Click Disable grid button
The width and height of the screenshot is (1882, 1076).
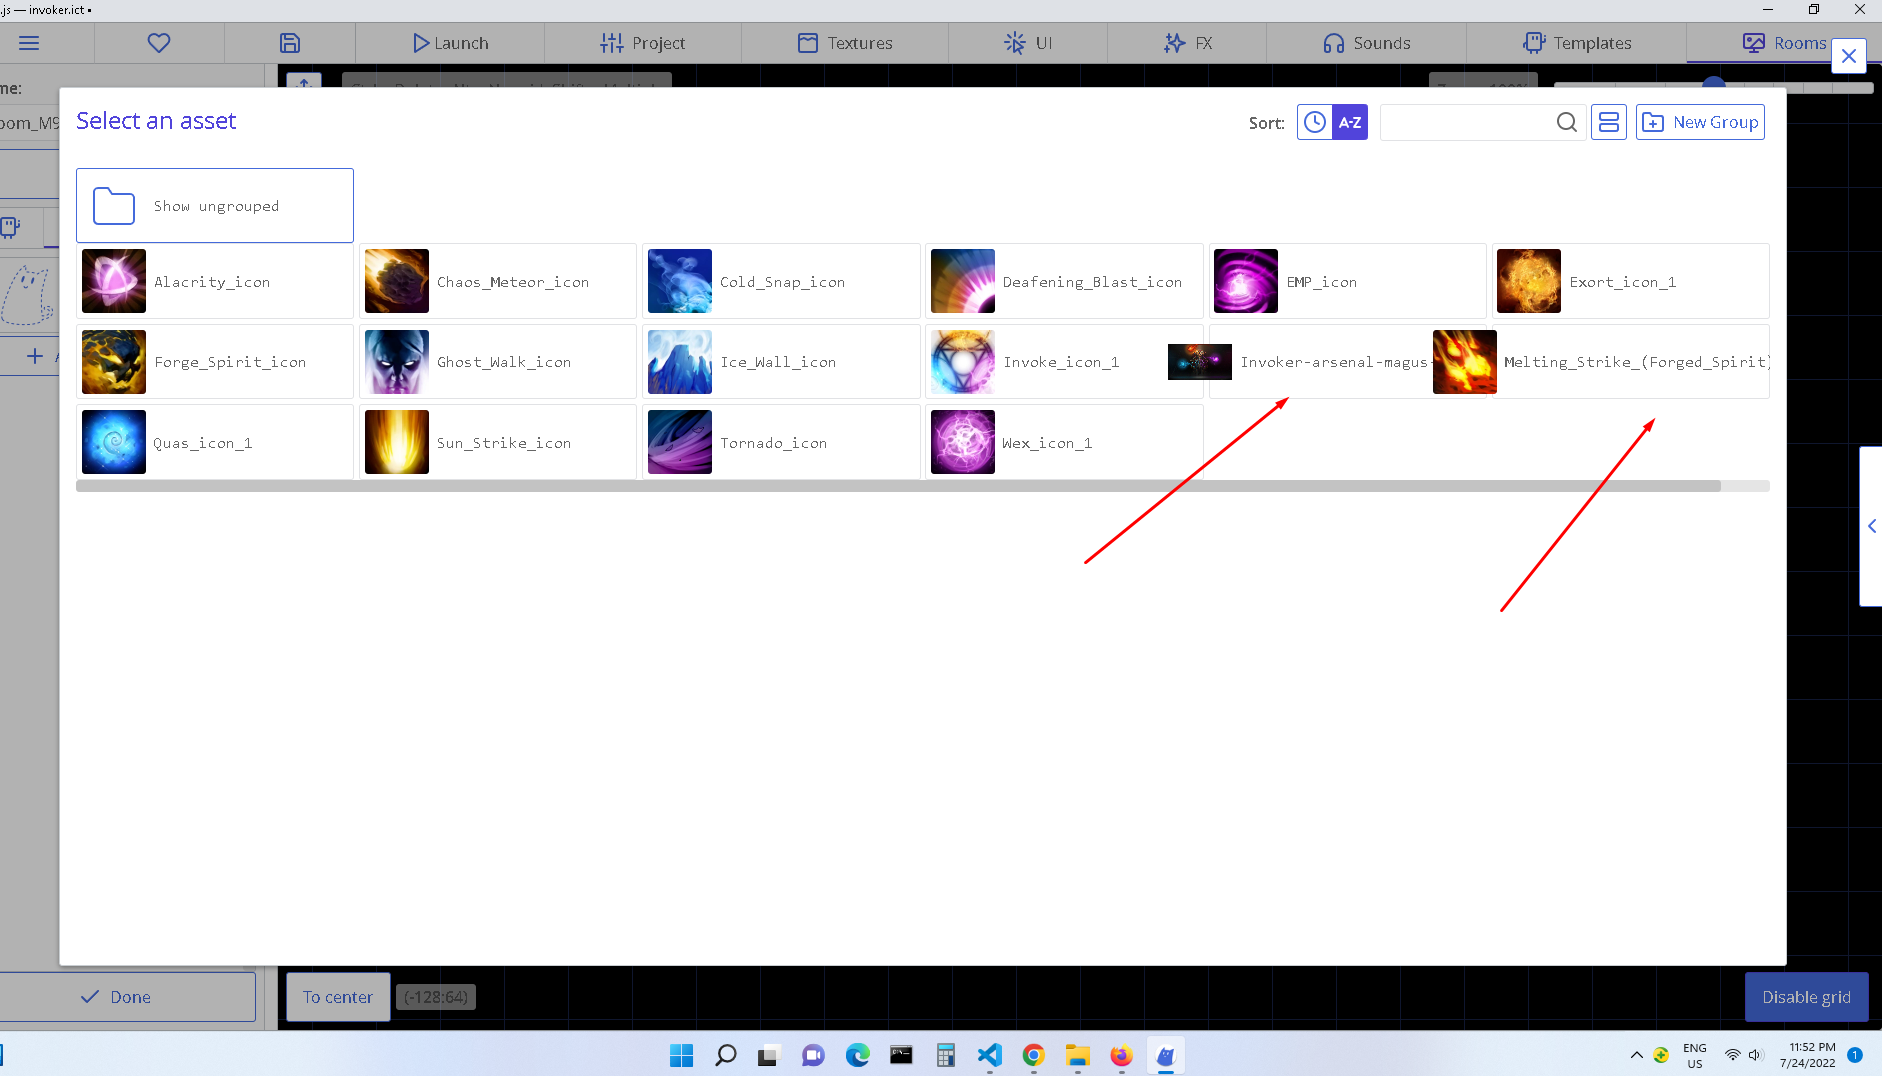click(1806, 997)
